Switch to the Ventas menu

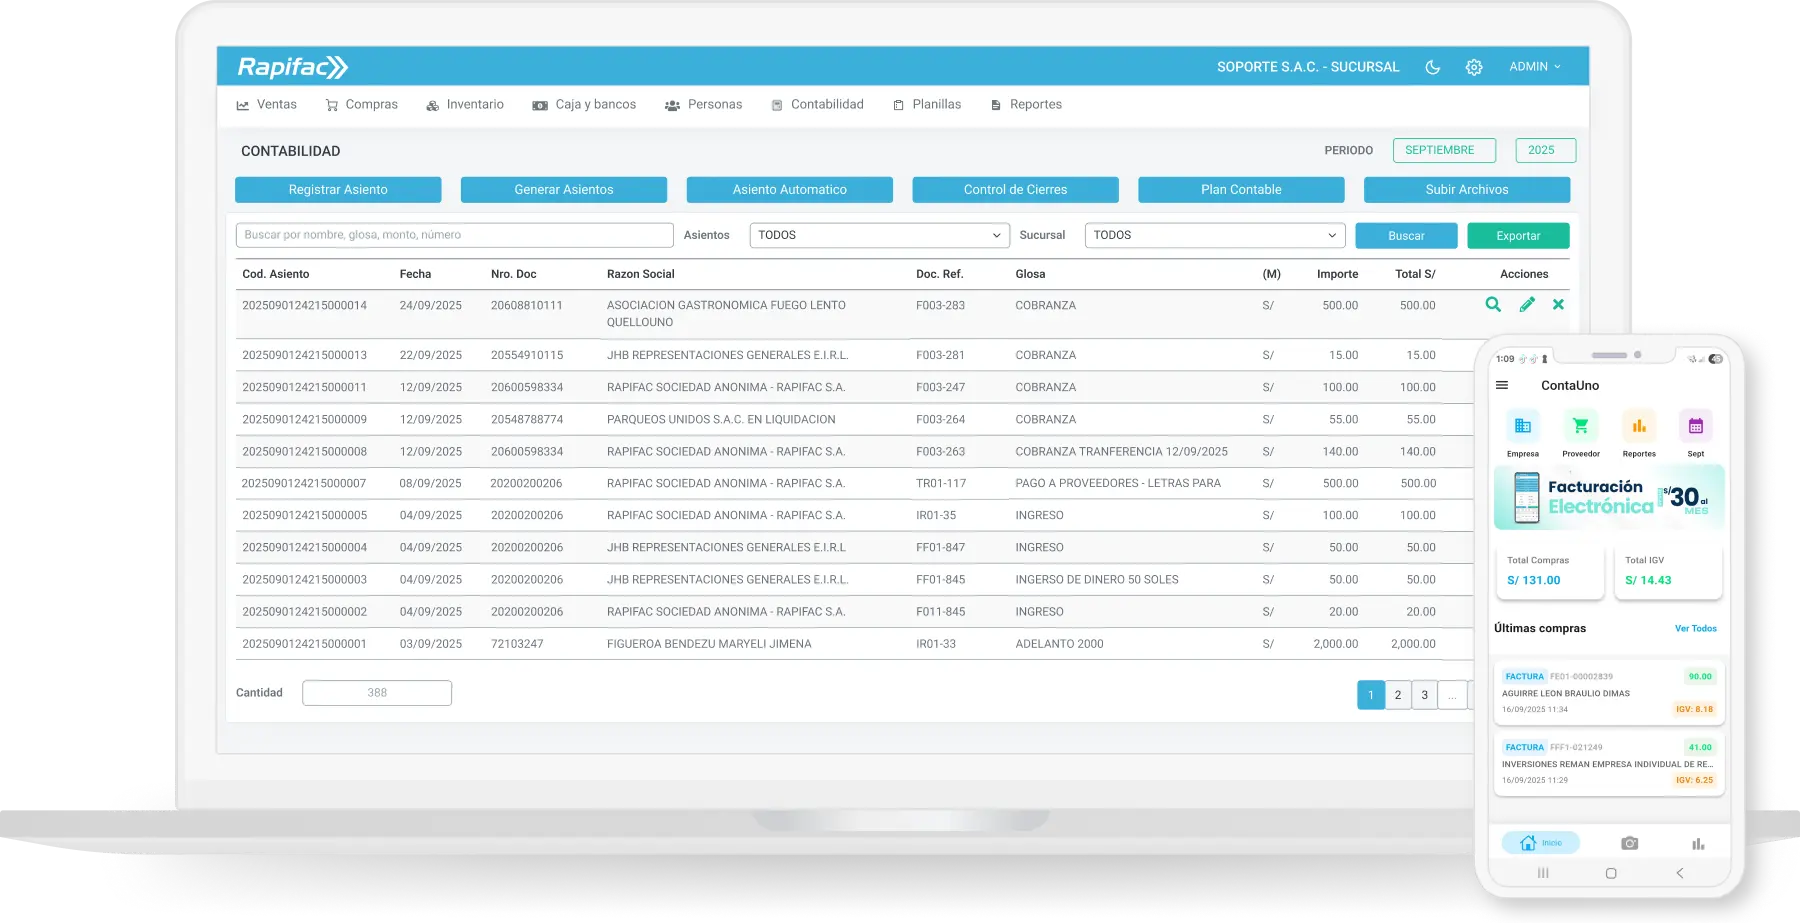pos(277,104)
